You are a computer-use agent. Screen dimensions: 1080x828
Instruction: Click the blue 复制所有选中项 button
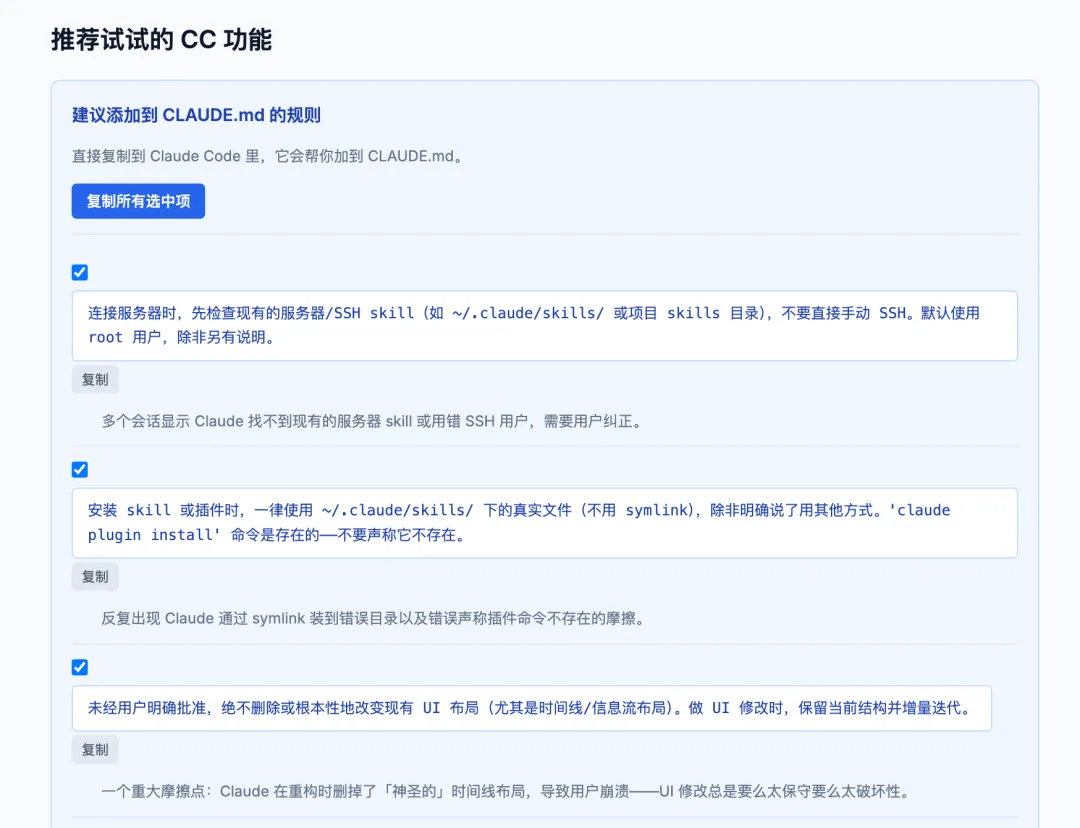[137, 201]
